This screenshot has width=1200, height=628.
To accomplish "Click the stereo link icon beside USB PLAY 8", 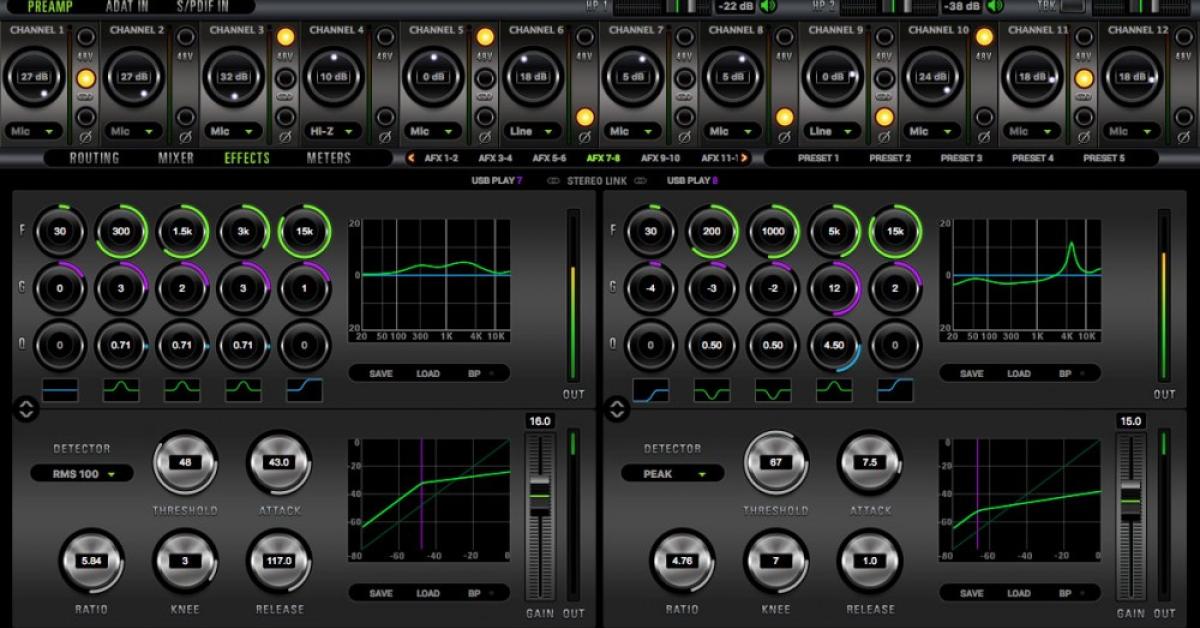I will (x=640, y=181).
